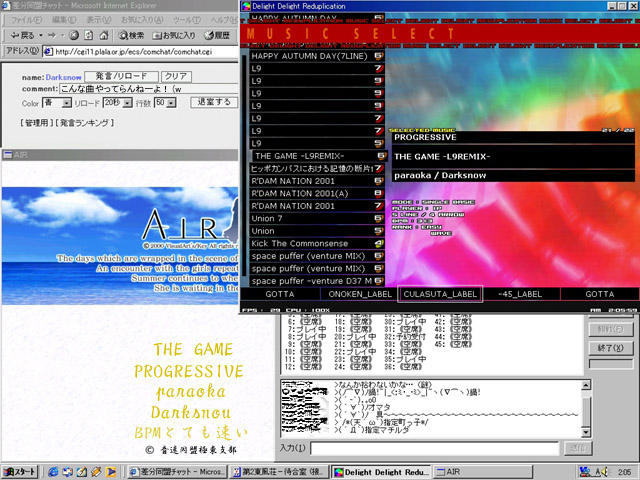Open the Favorites (お気に入り) toolbar button
Viewport: 640px width, 480px height.
(x=172, y=35)
